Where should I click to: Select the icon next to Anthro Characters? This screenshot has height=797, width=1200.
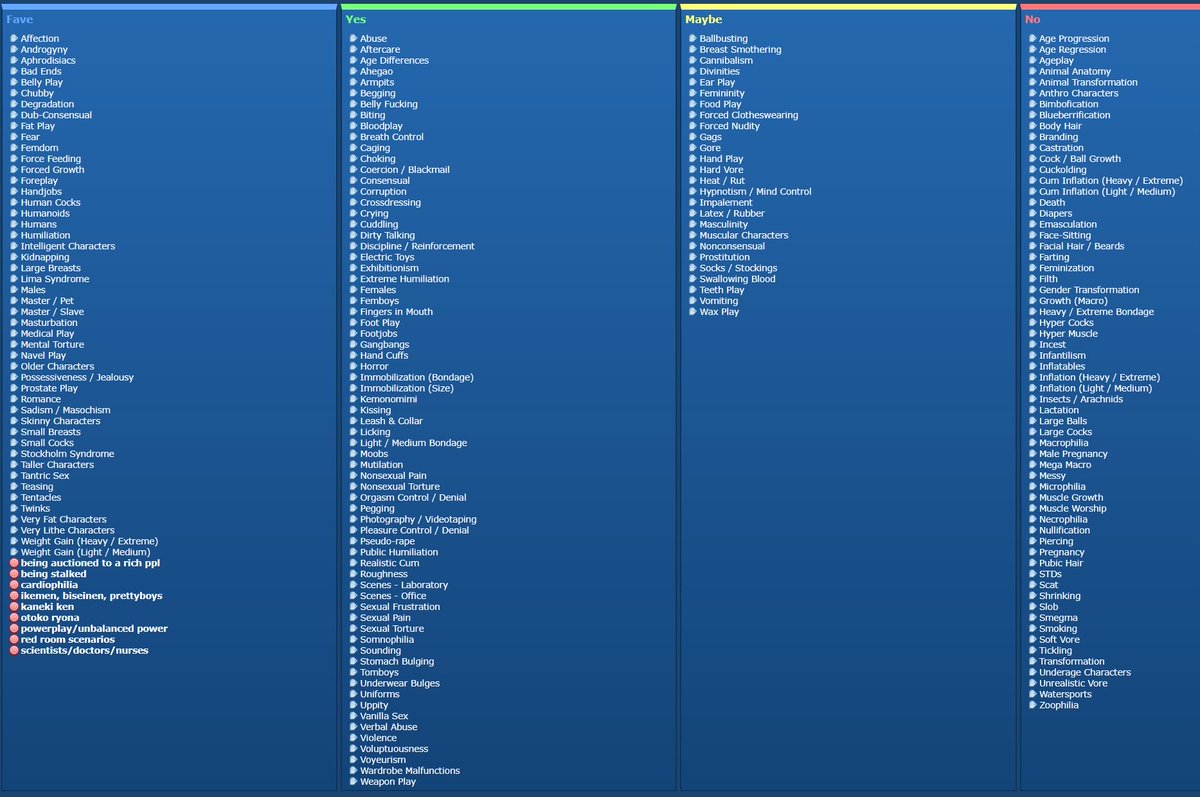[1031, 94]
